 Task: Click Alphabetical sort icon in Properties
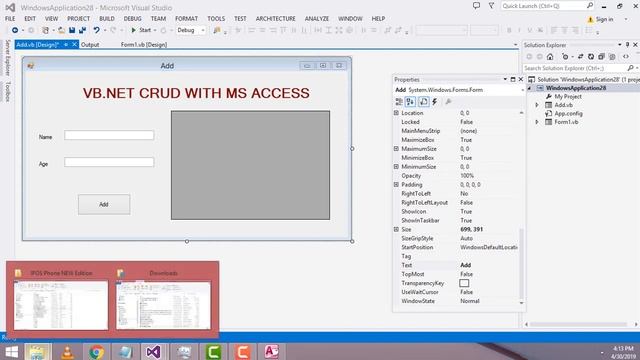point(411,102)
